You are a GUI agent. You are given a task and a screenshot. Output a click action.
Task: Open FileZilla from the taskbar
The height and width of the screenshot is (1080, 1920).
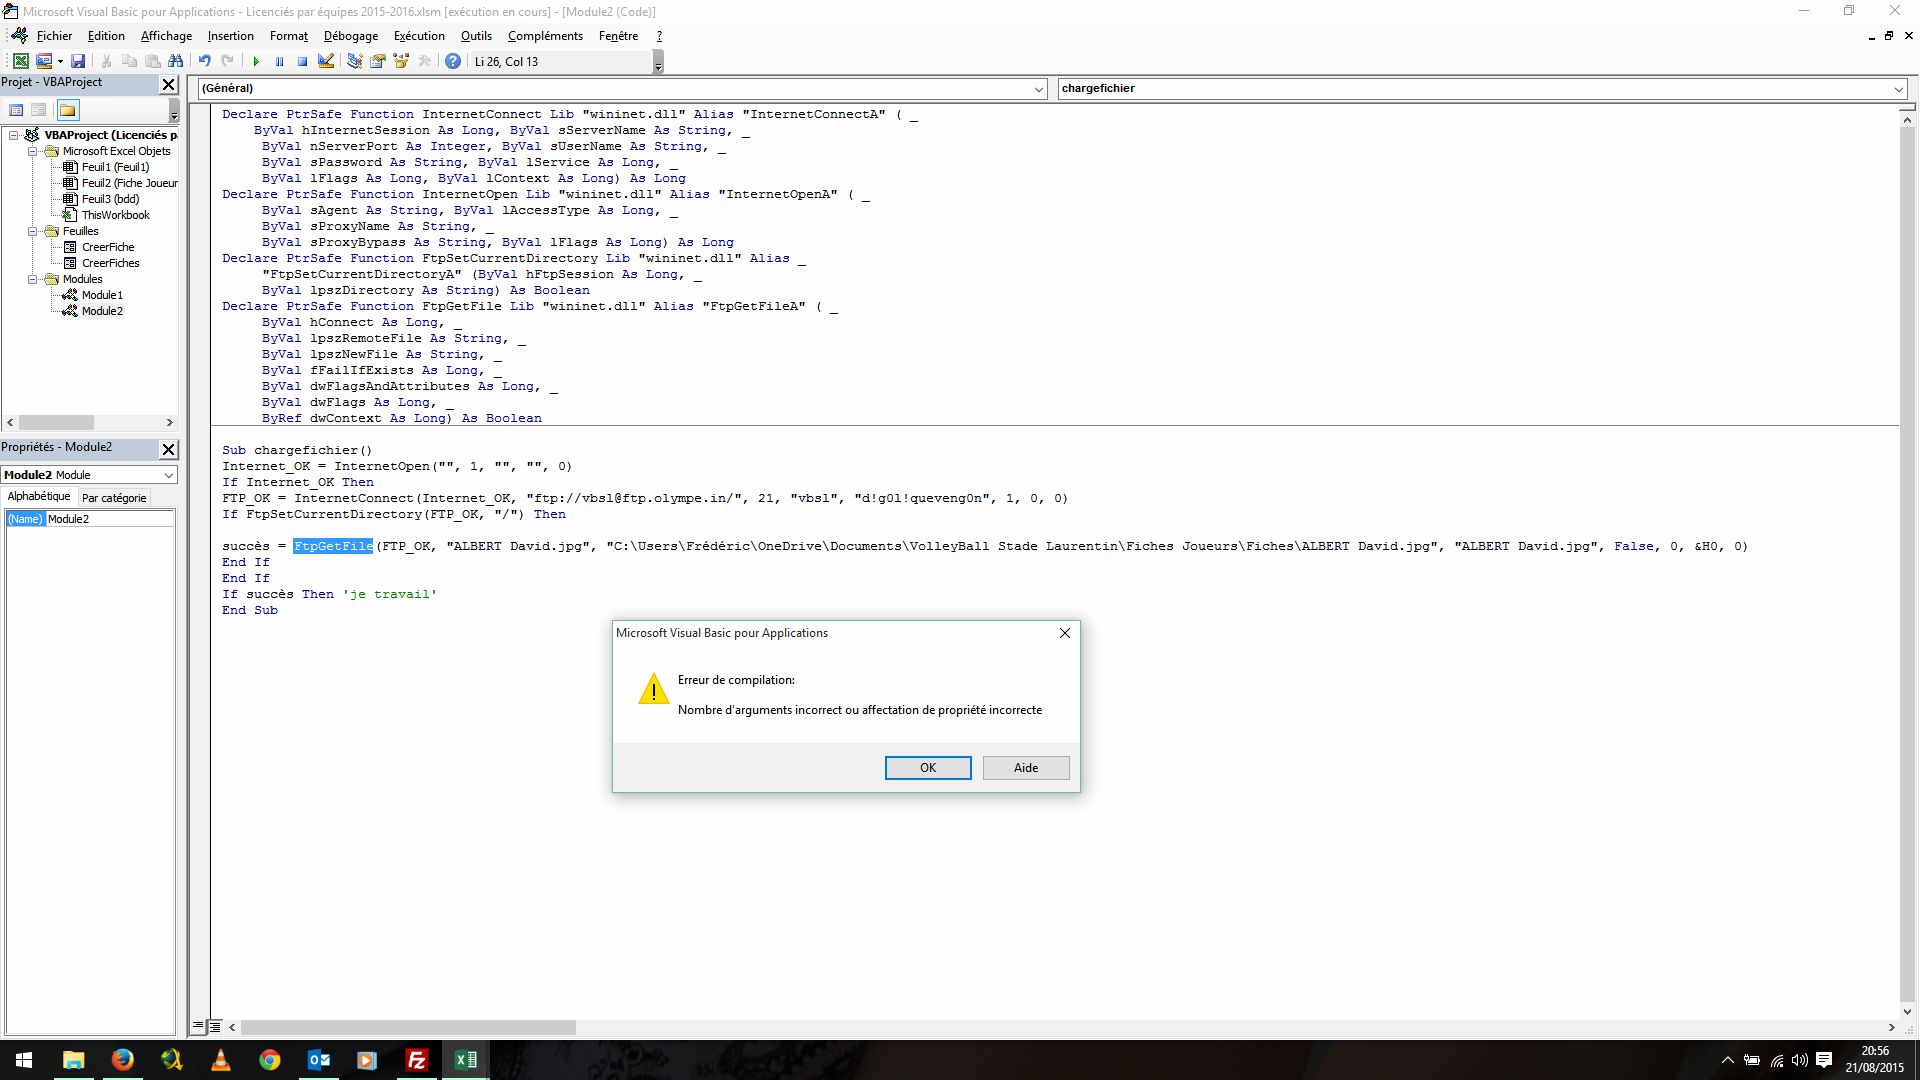coord(417,1060)
